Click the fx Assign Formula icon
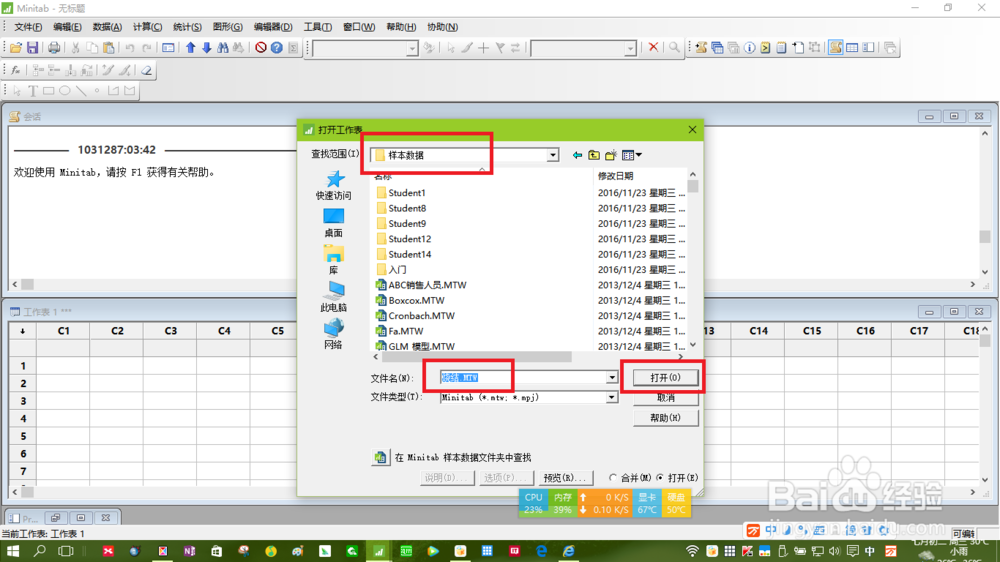Image resolution: width=1000 pixels, height=562 pixels. coord(16,70)
